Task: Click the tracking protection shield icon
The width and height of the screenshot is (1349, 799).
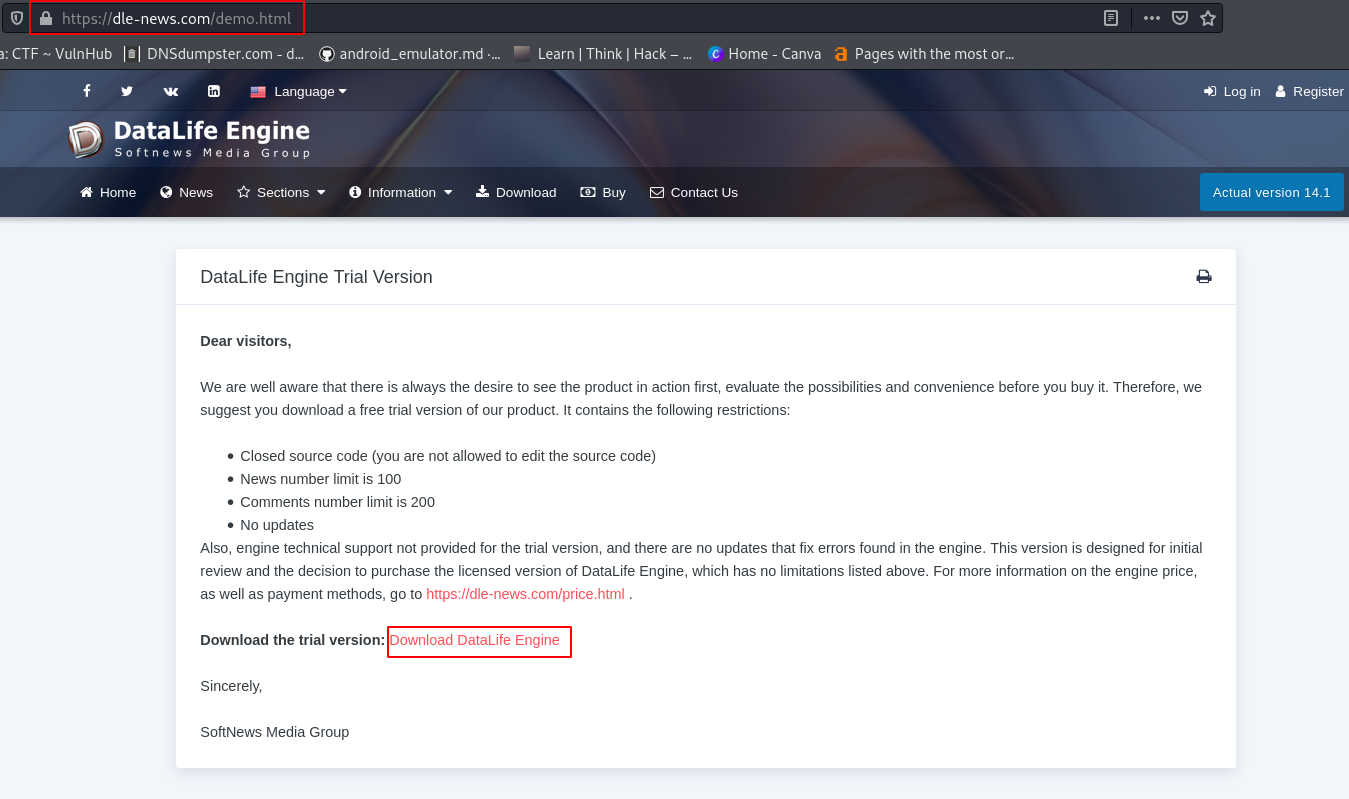Action: [x=17, y=18]
